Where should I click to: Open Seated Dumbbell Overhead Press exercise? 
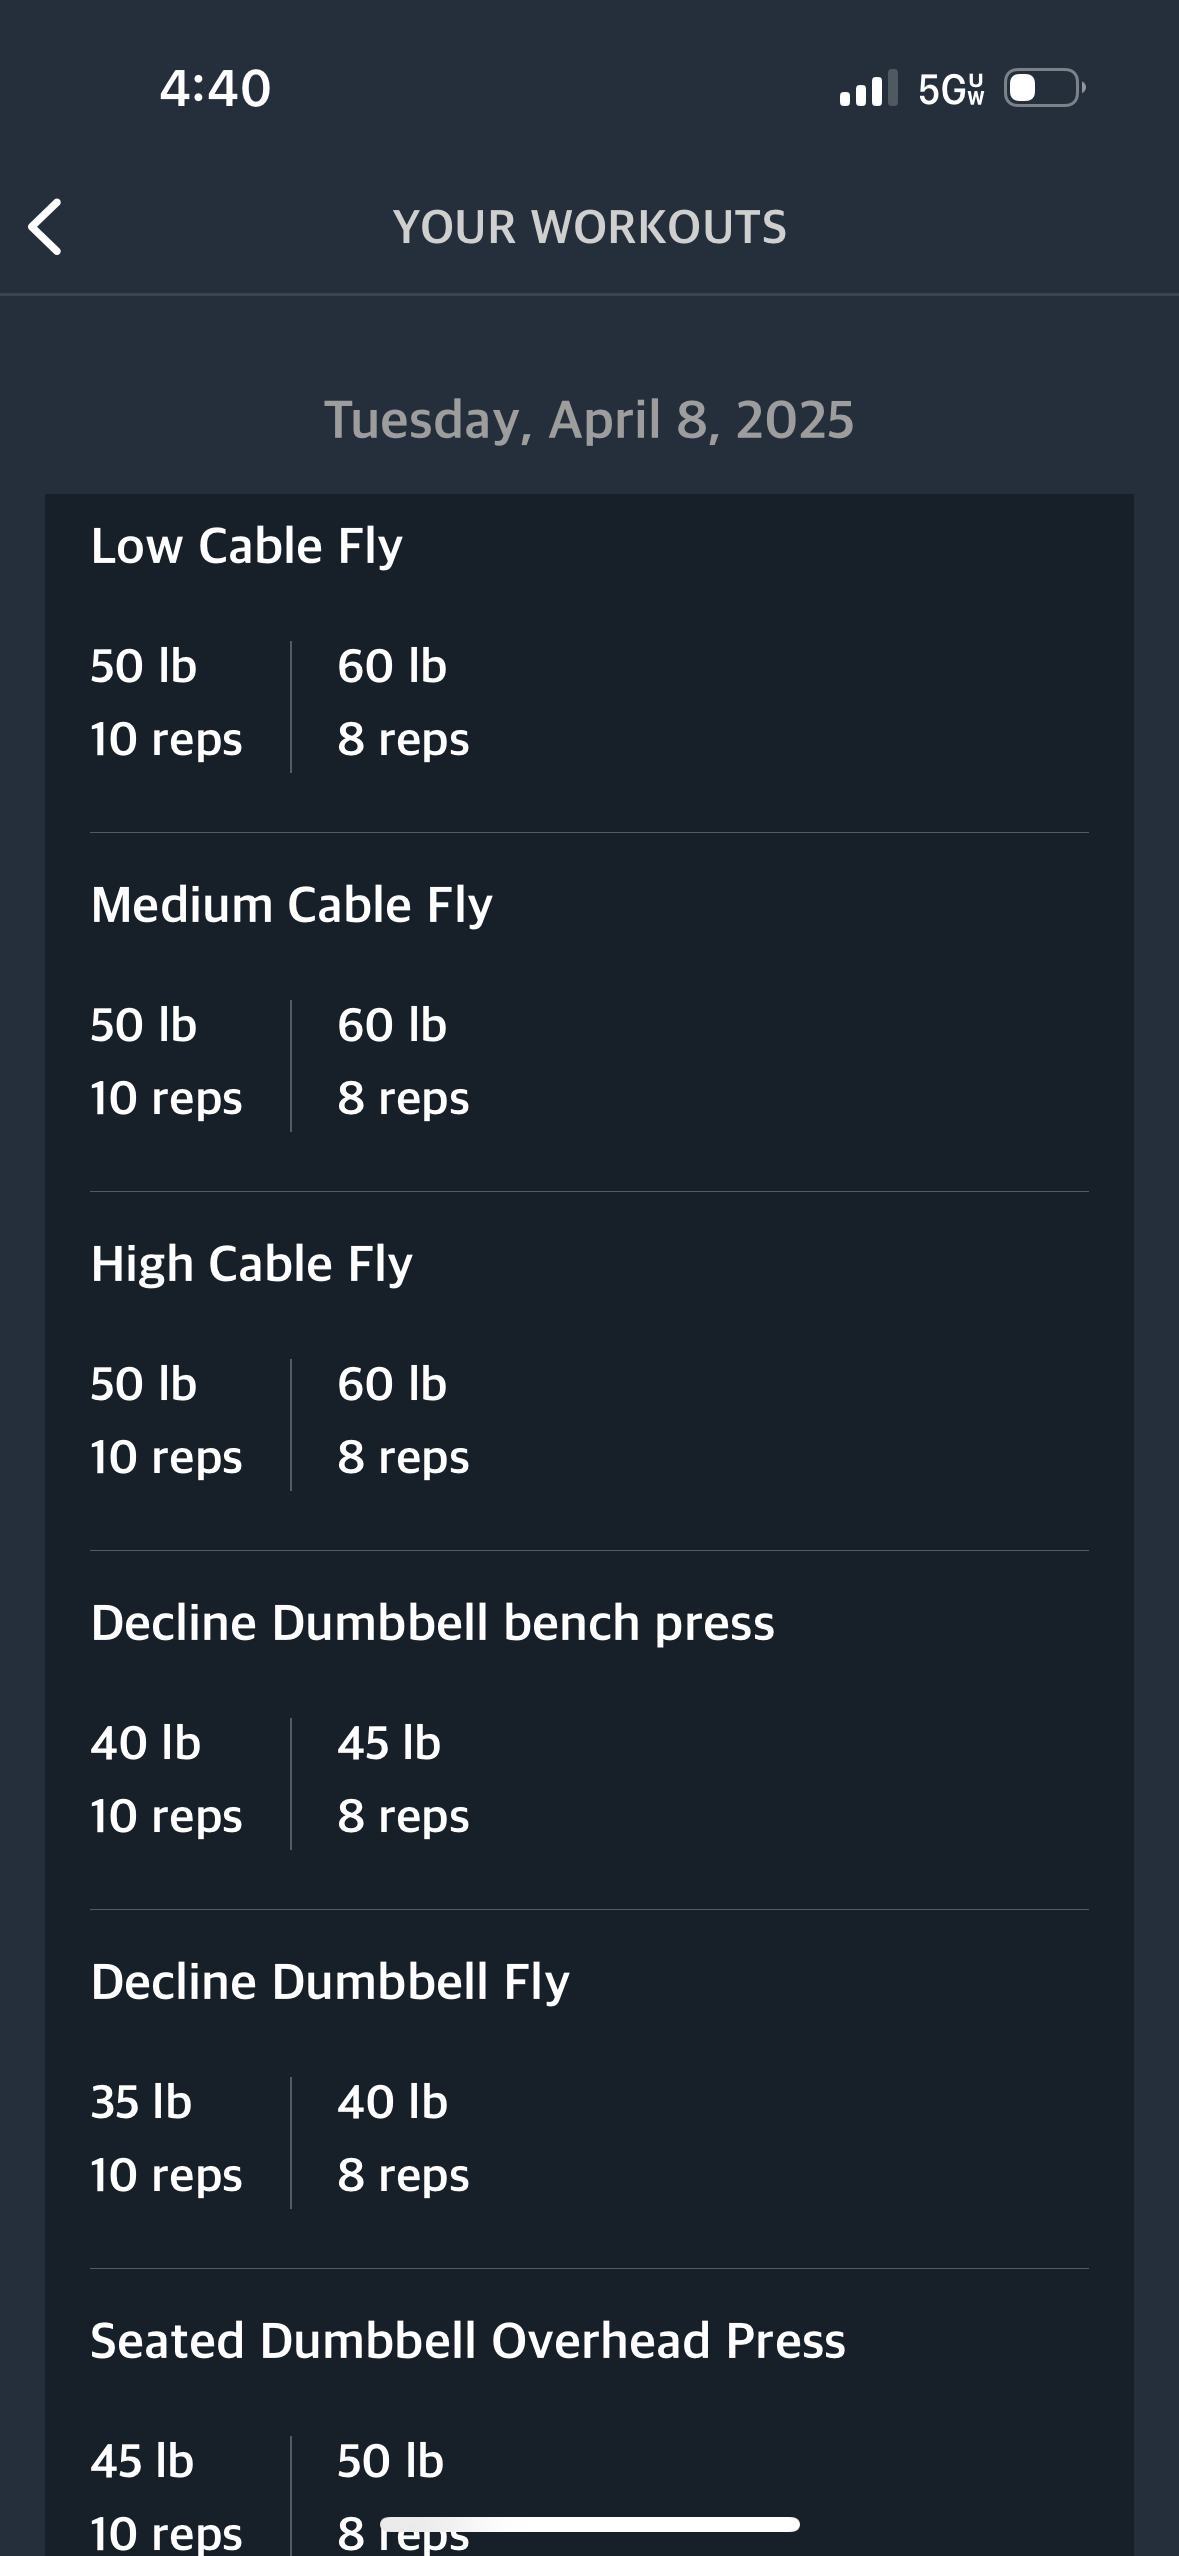(x=468, y=2341)
